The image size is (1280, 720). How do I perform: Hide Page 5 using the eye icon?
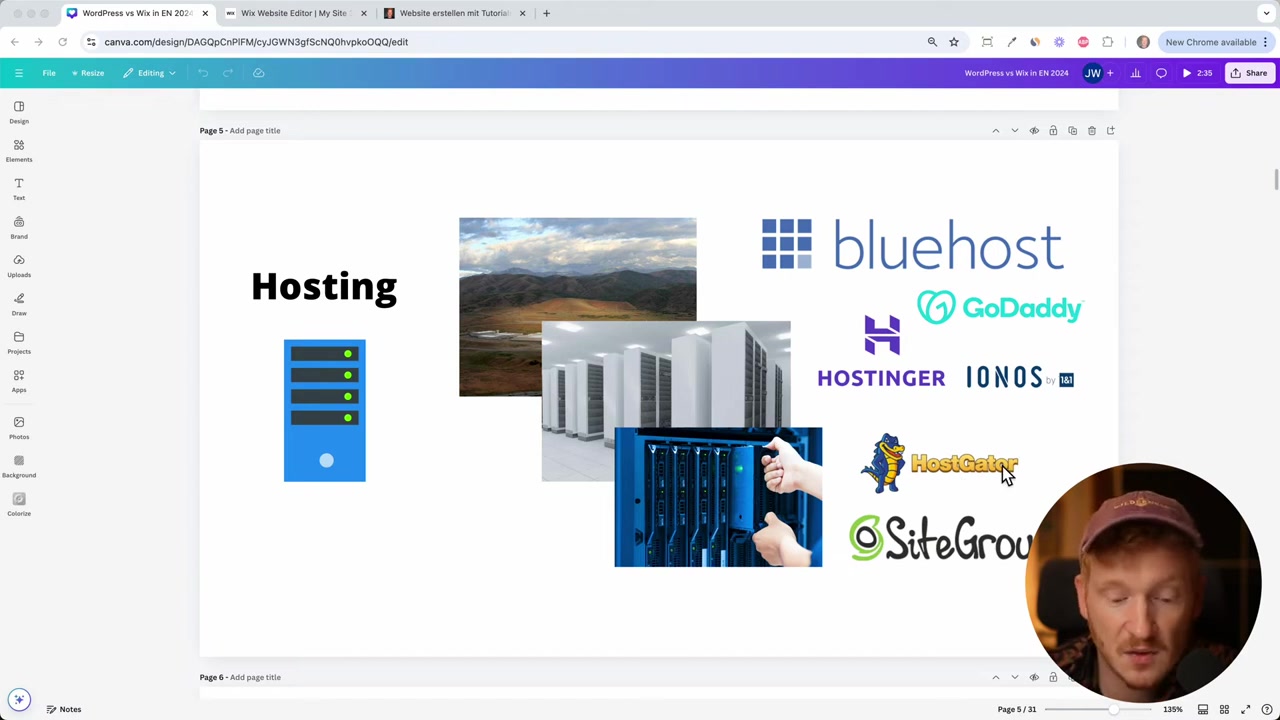[x=1034, y=131]
